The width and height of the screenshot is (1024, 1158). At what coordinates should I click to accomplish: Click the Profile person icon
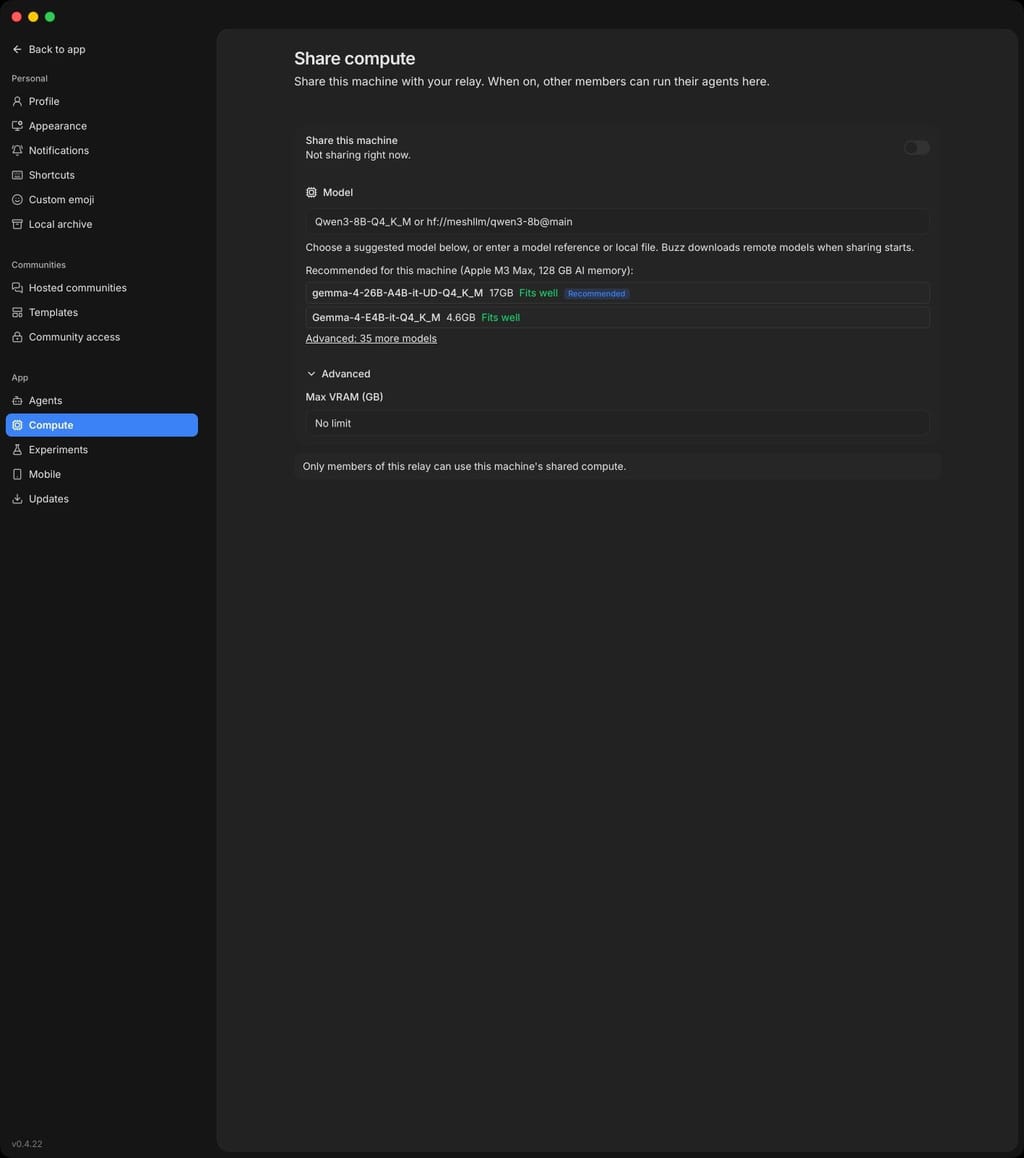click(x=17, y=101)
